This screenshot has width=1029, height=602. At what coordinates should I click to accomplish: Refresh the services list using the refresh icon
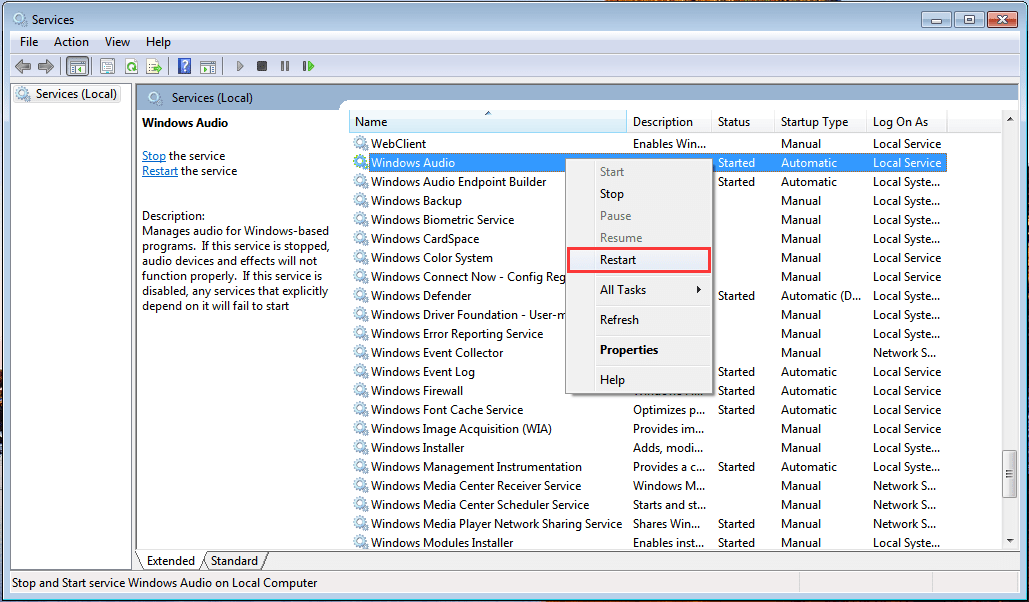coord(131,66)
